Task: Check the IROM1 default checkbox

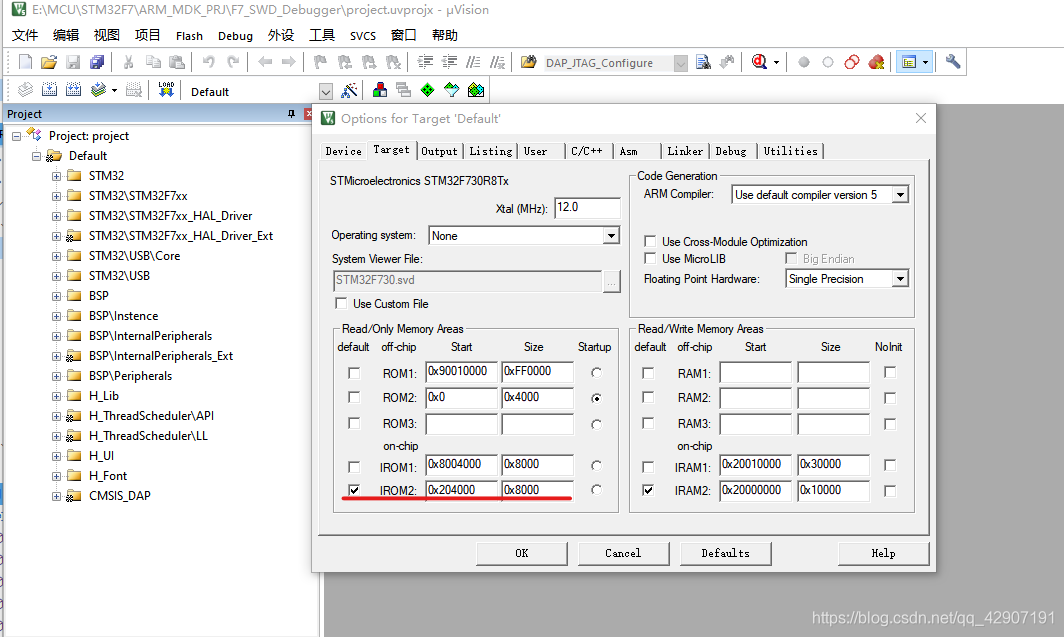Action: (x=354, y=467)
